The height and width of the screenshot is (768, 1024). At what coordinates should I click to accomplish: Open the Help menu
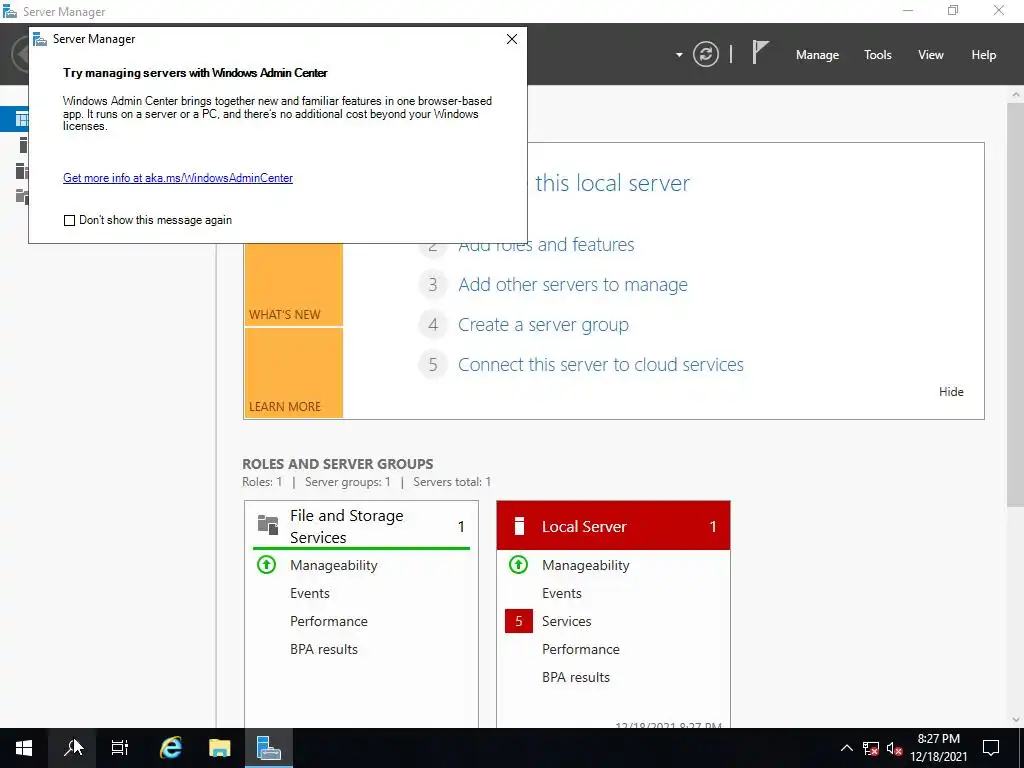tap(984, 55)
